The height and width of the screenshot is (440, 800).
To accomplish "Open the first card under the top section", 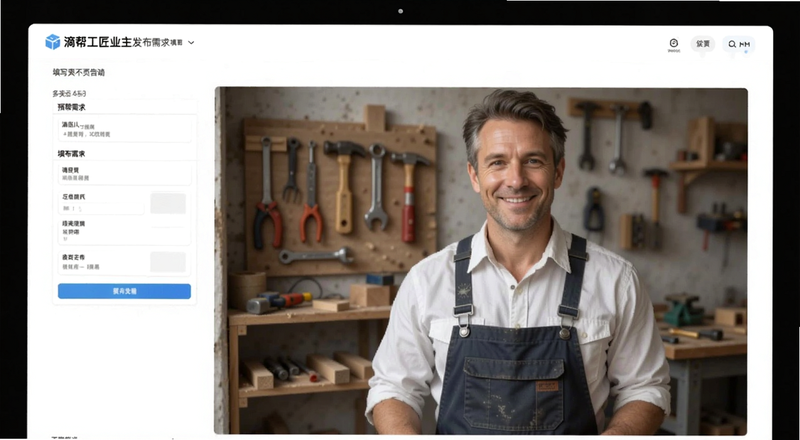I will coord(124,129).
